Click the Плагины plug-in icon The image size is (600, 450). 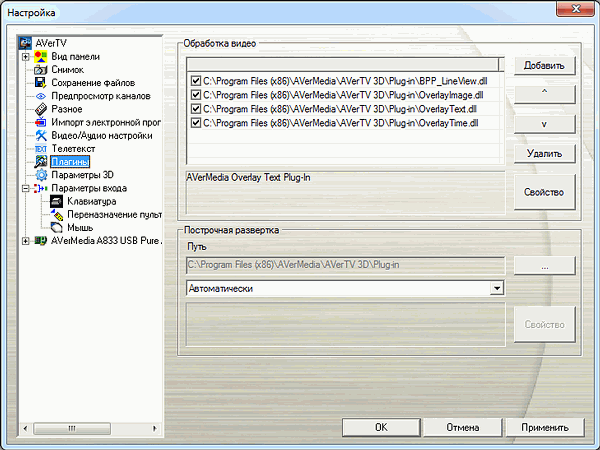(x=41, y=161)
